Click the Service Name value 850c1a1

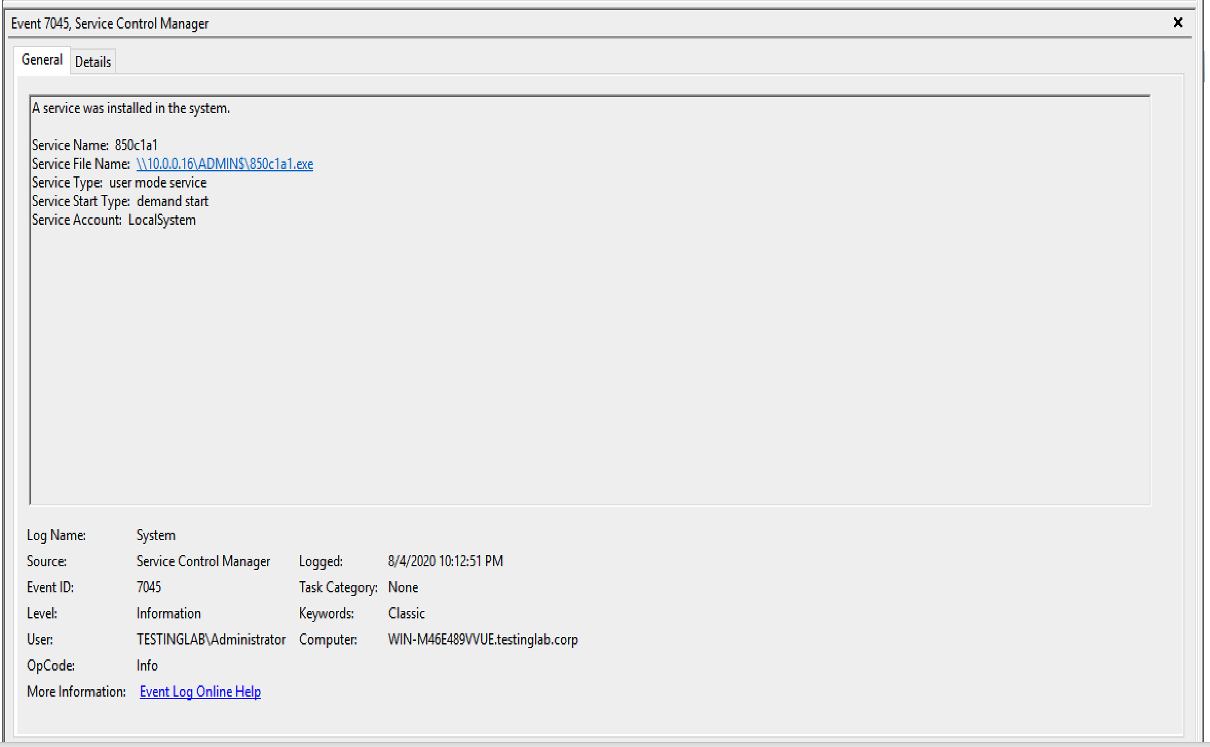(x=136, y=146)
